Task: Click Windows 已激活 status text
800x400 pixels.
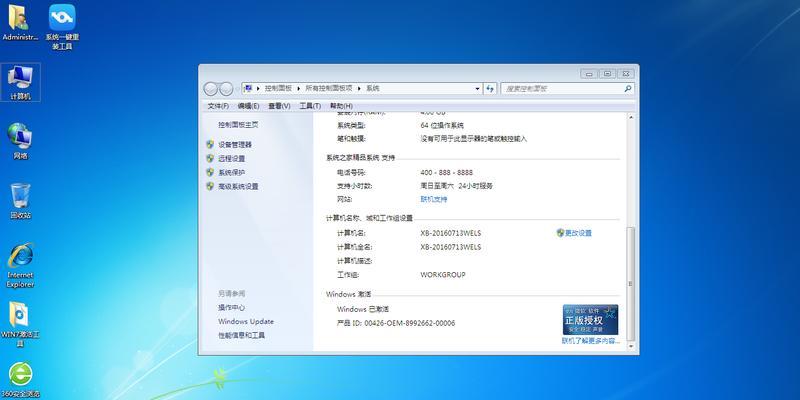Action: pyautogui.click(x=363, y=309)
